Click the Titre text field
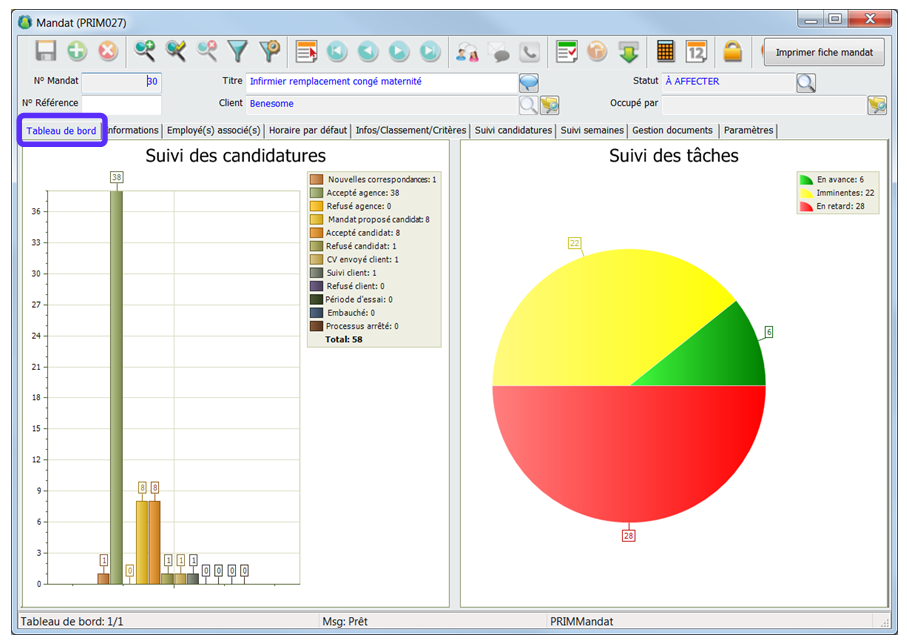 click(380, 82)
